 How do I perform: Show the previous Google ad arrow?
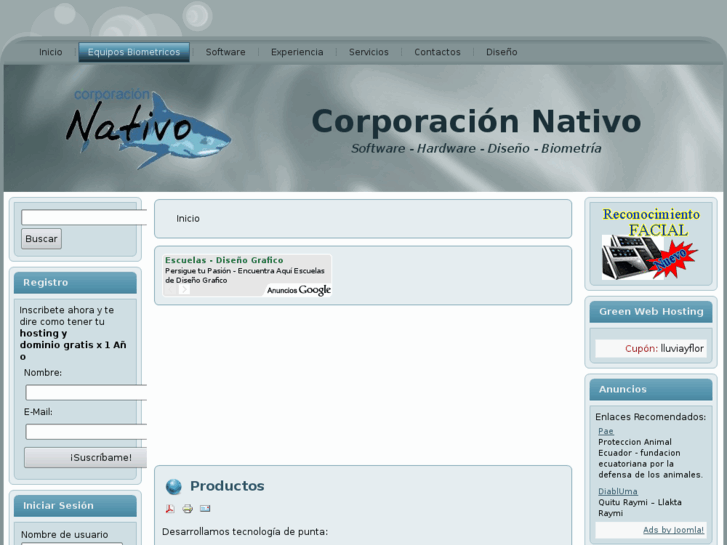tap(170, 289)
